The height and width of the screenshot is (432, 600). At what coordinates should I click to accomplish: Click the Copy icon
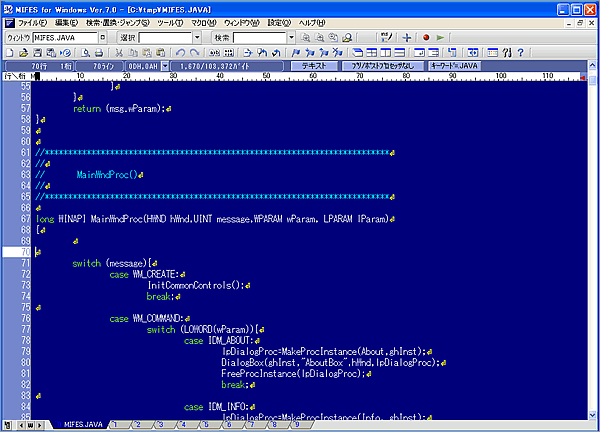point(133,52)
